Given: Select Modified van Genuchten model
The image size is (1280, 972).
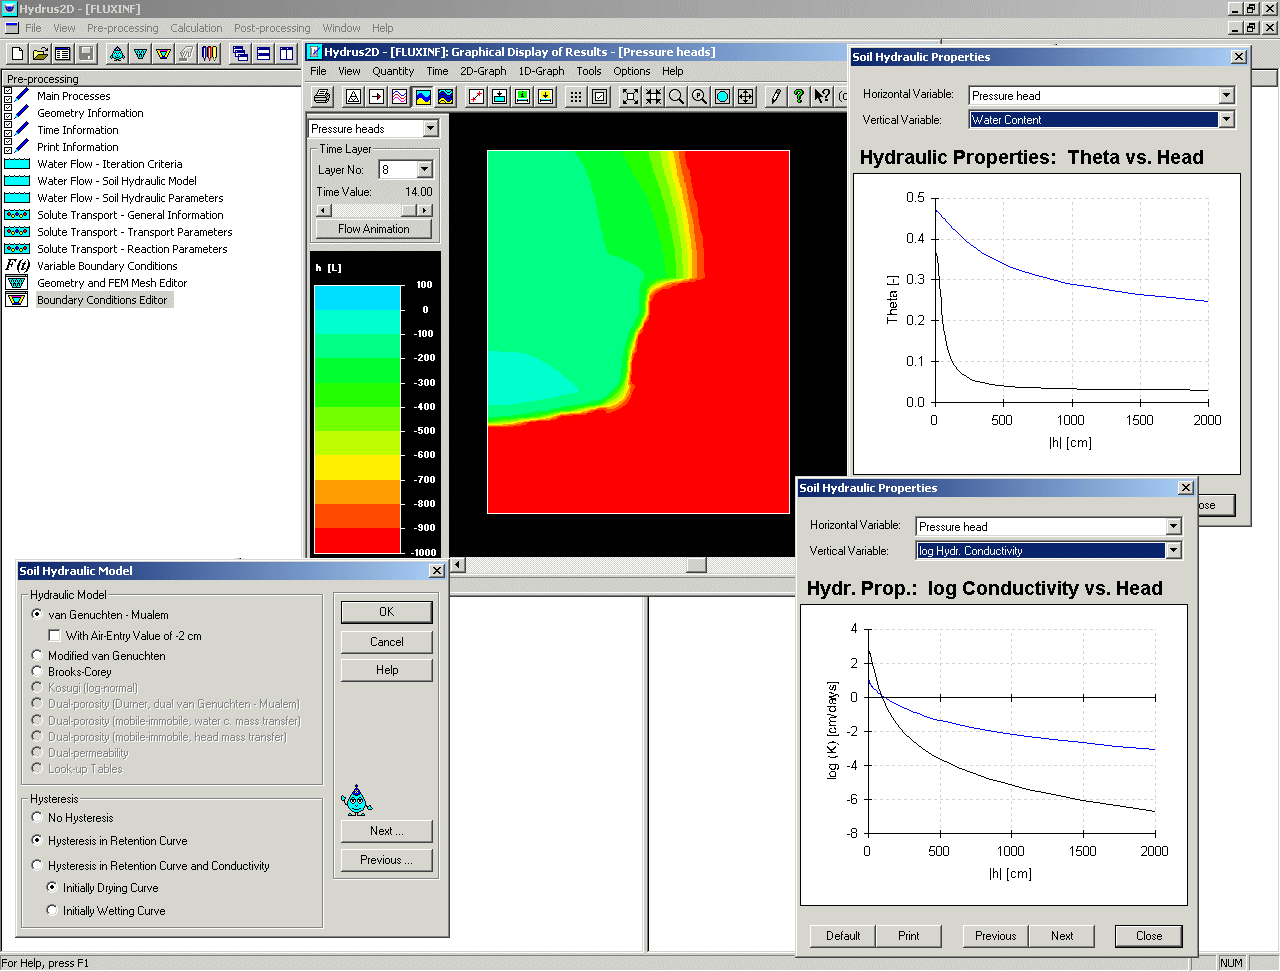Looking at the screenshot, I should point(98,656).
